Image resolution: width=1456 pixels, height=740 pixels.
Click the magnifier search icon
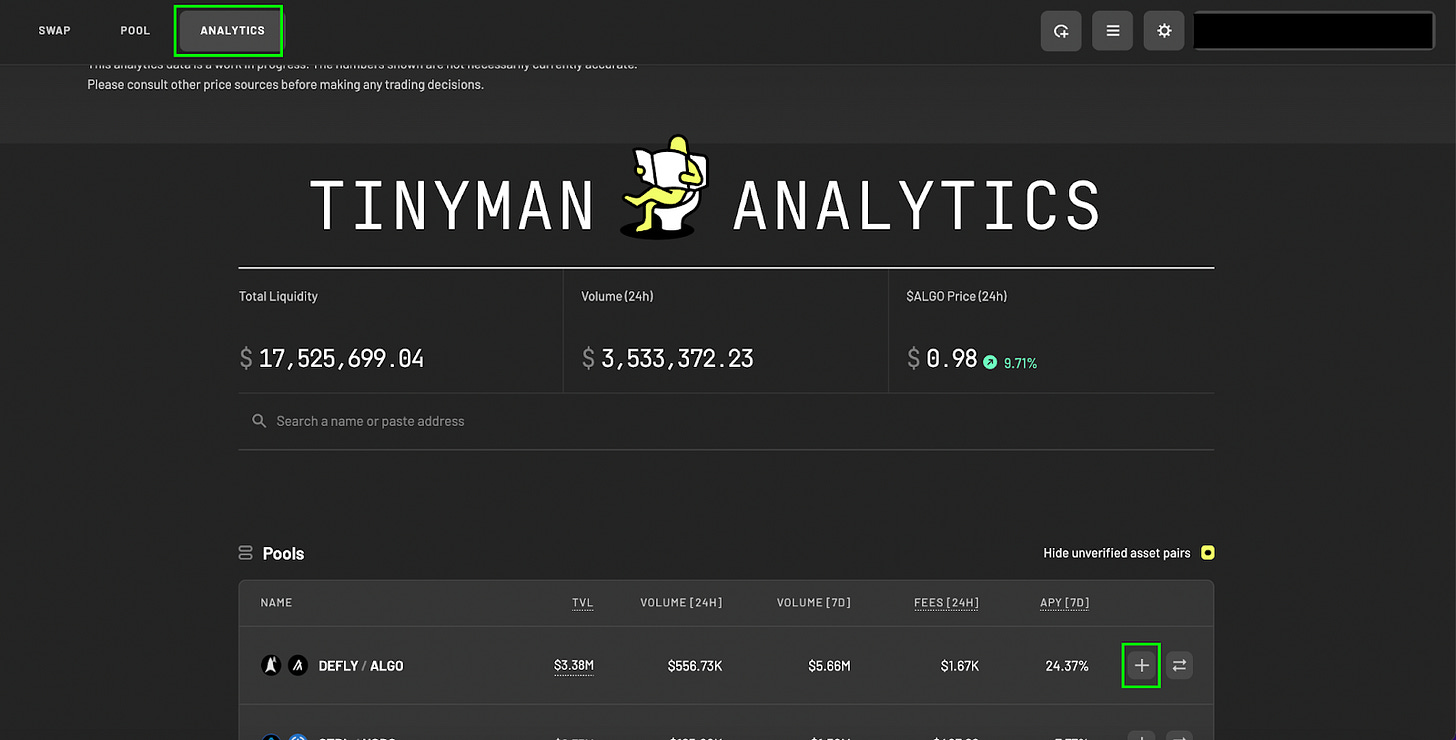pyautogui.click(x=259, y=421)
